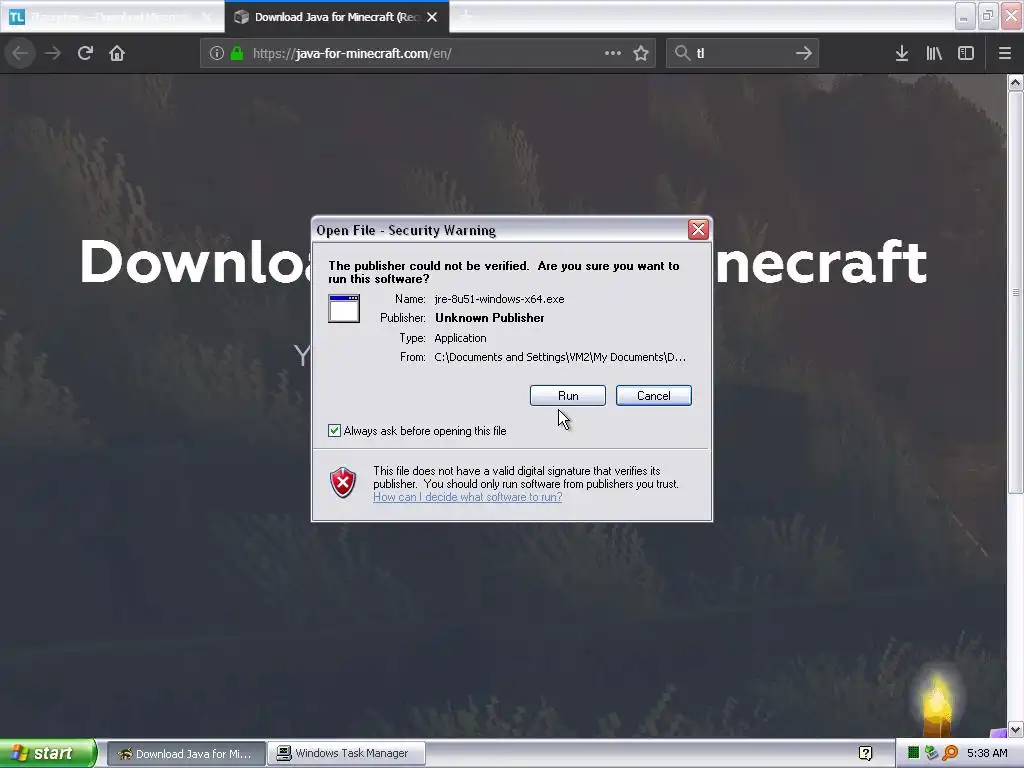Reload the current page
The height and width of the screenshot is (768, 1024).
85,53
